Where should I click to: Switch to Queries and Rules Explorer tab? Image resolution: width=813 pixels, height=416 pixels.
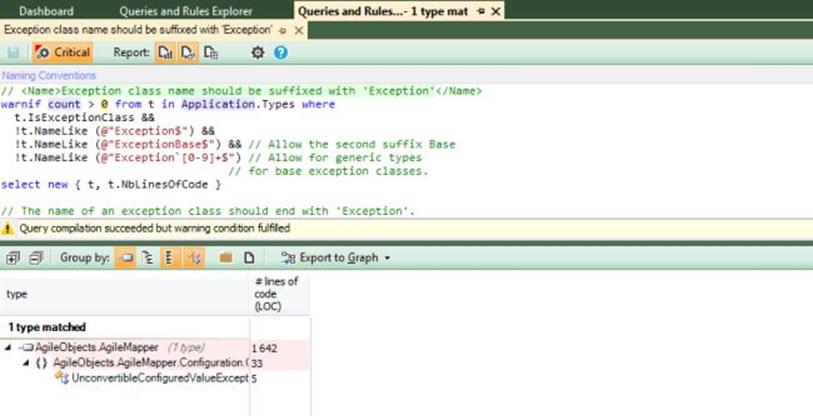(x=186, y=11)
